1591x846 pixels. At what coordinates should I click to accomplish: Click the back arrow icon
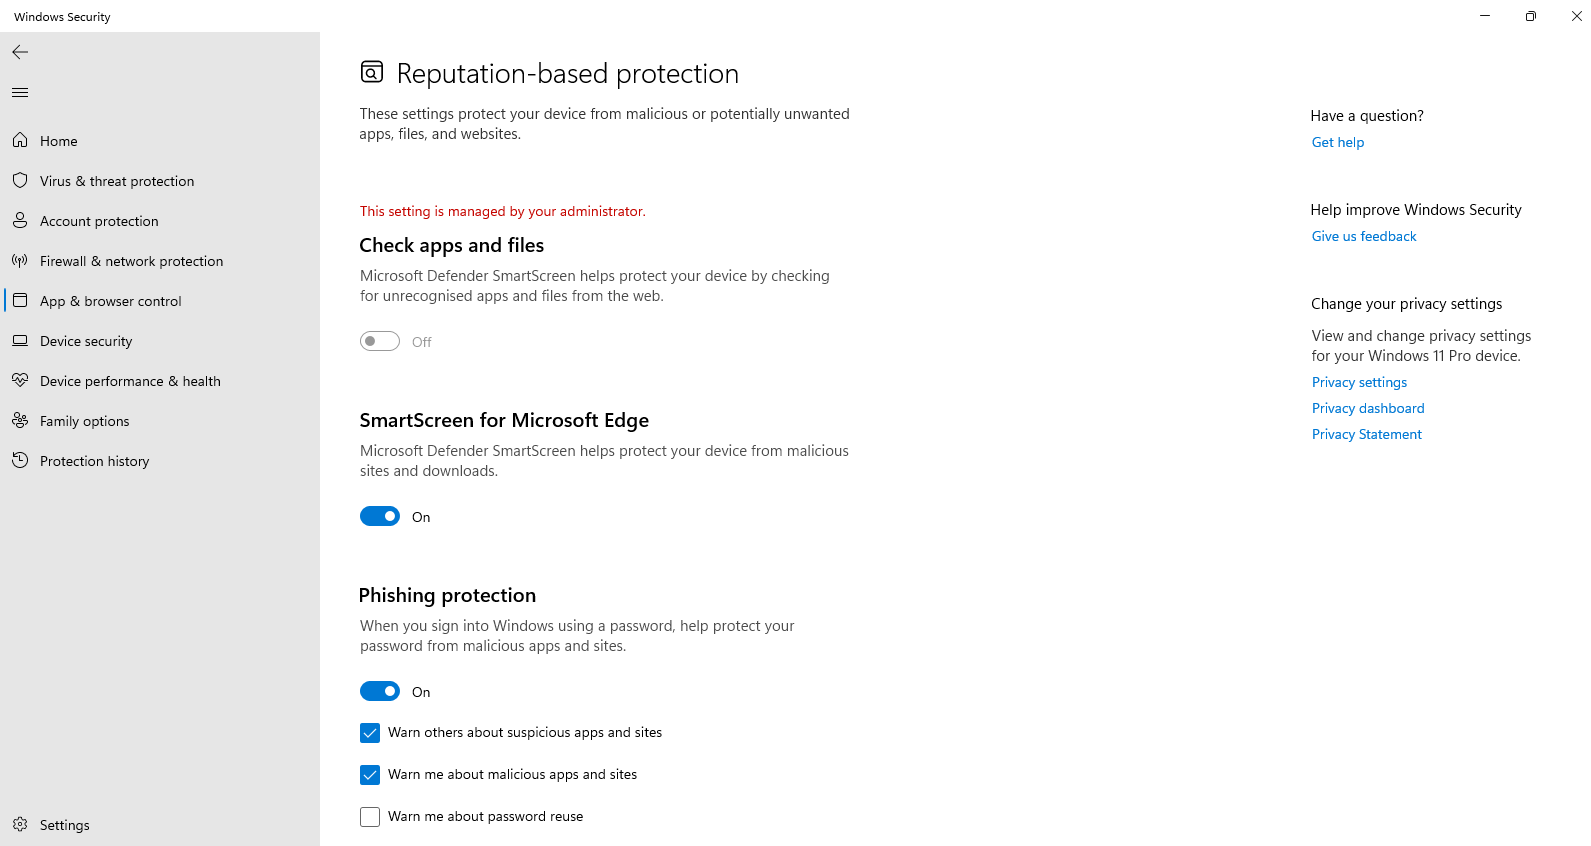tap(20, 52)
